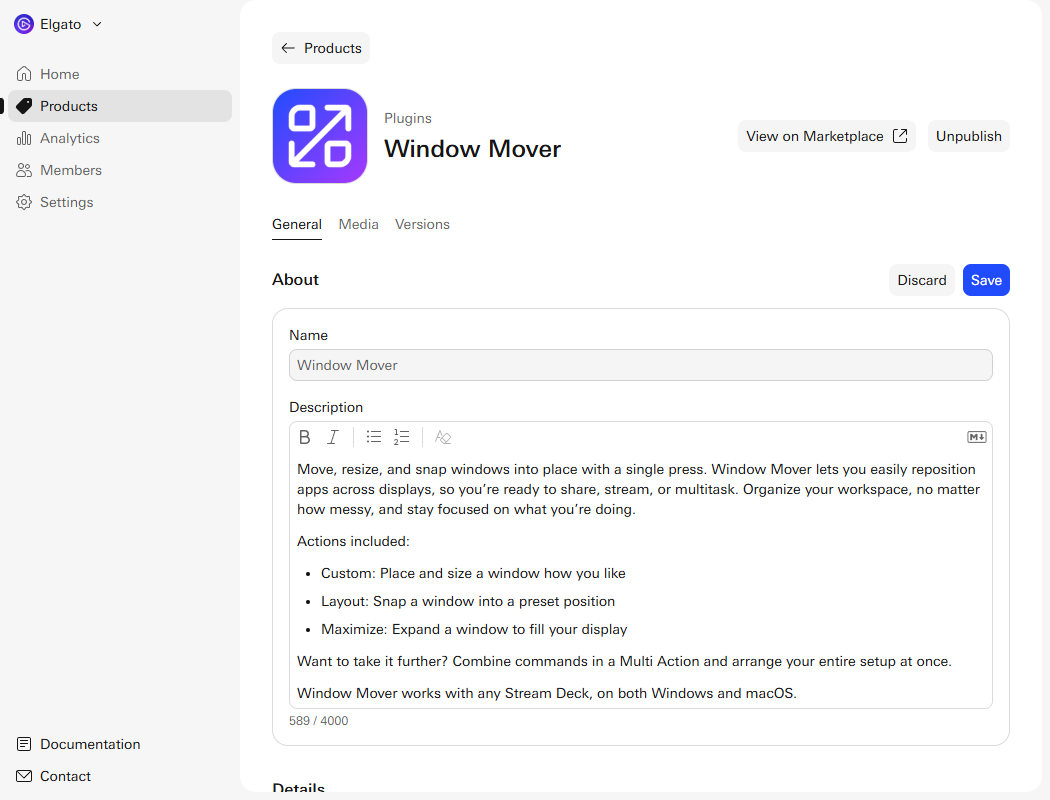Unpublish the Window Mover plugin

[968, 136]
